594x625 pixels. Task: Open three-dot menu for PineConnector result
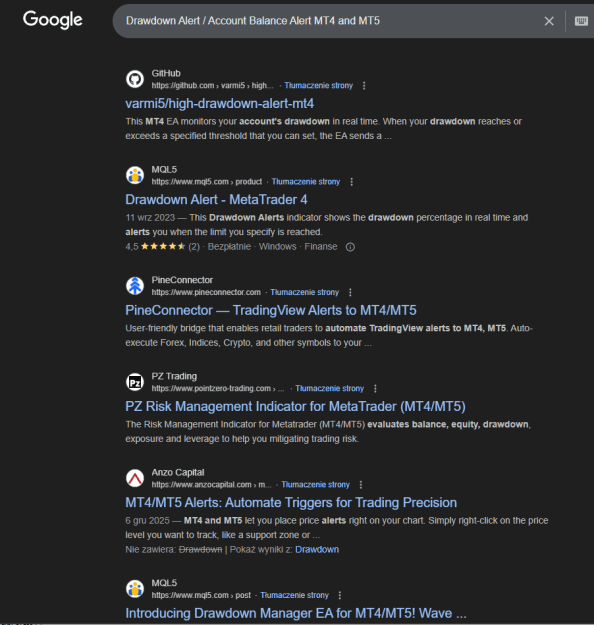coord(350,293)
